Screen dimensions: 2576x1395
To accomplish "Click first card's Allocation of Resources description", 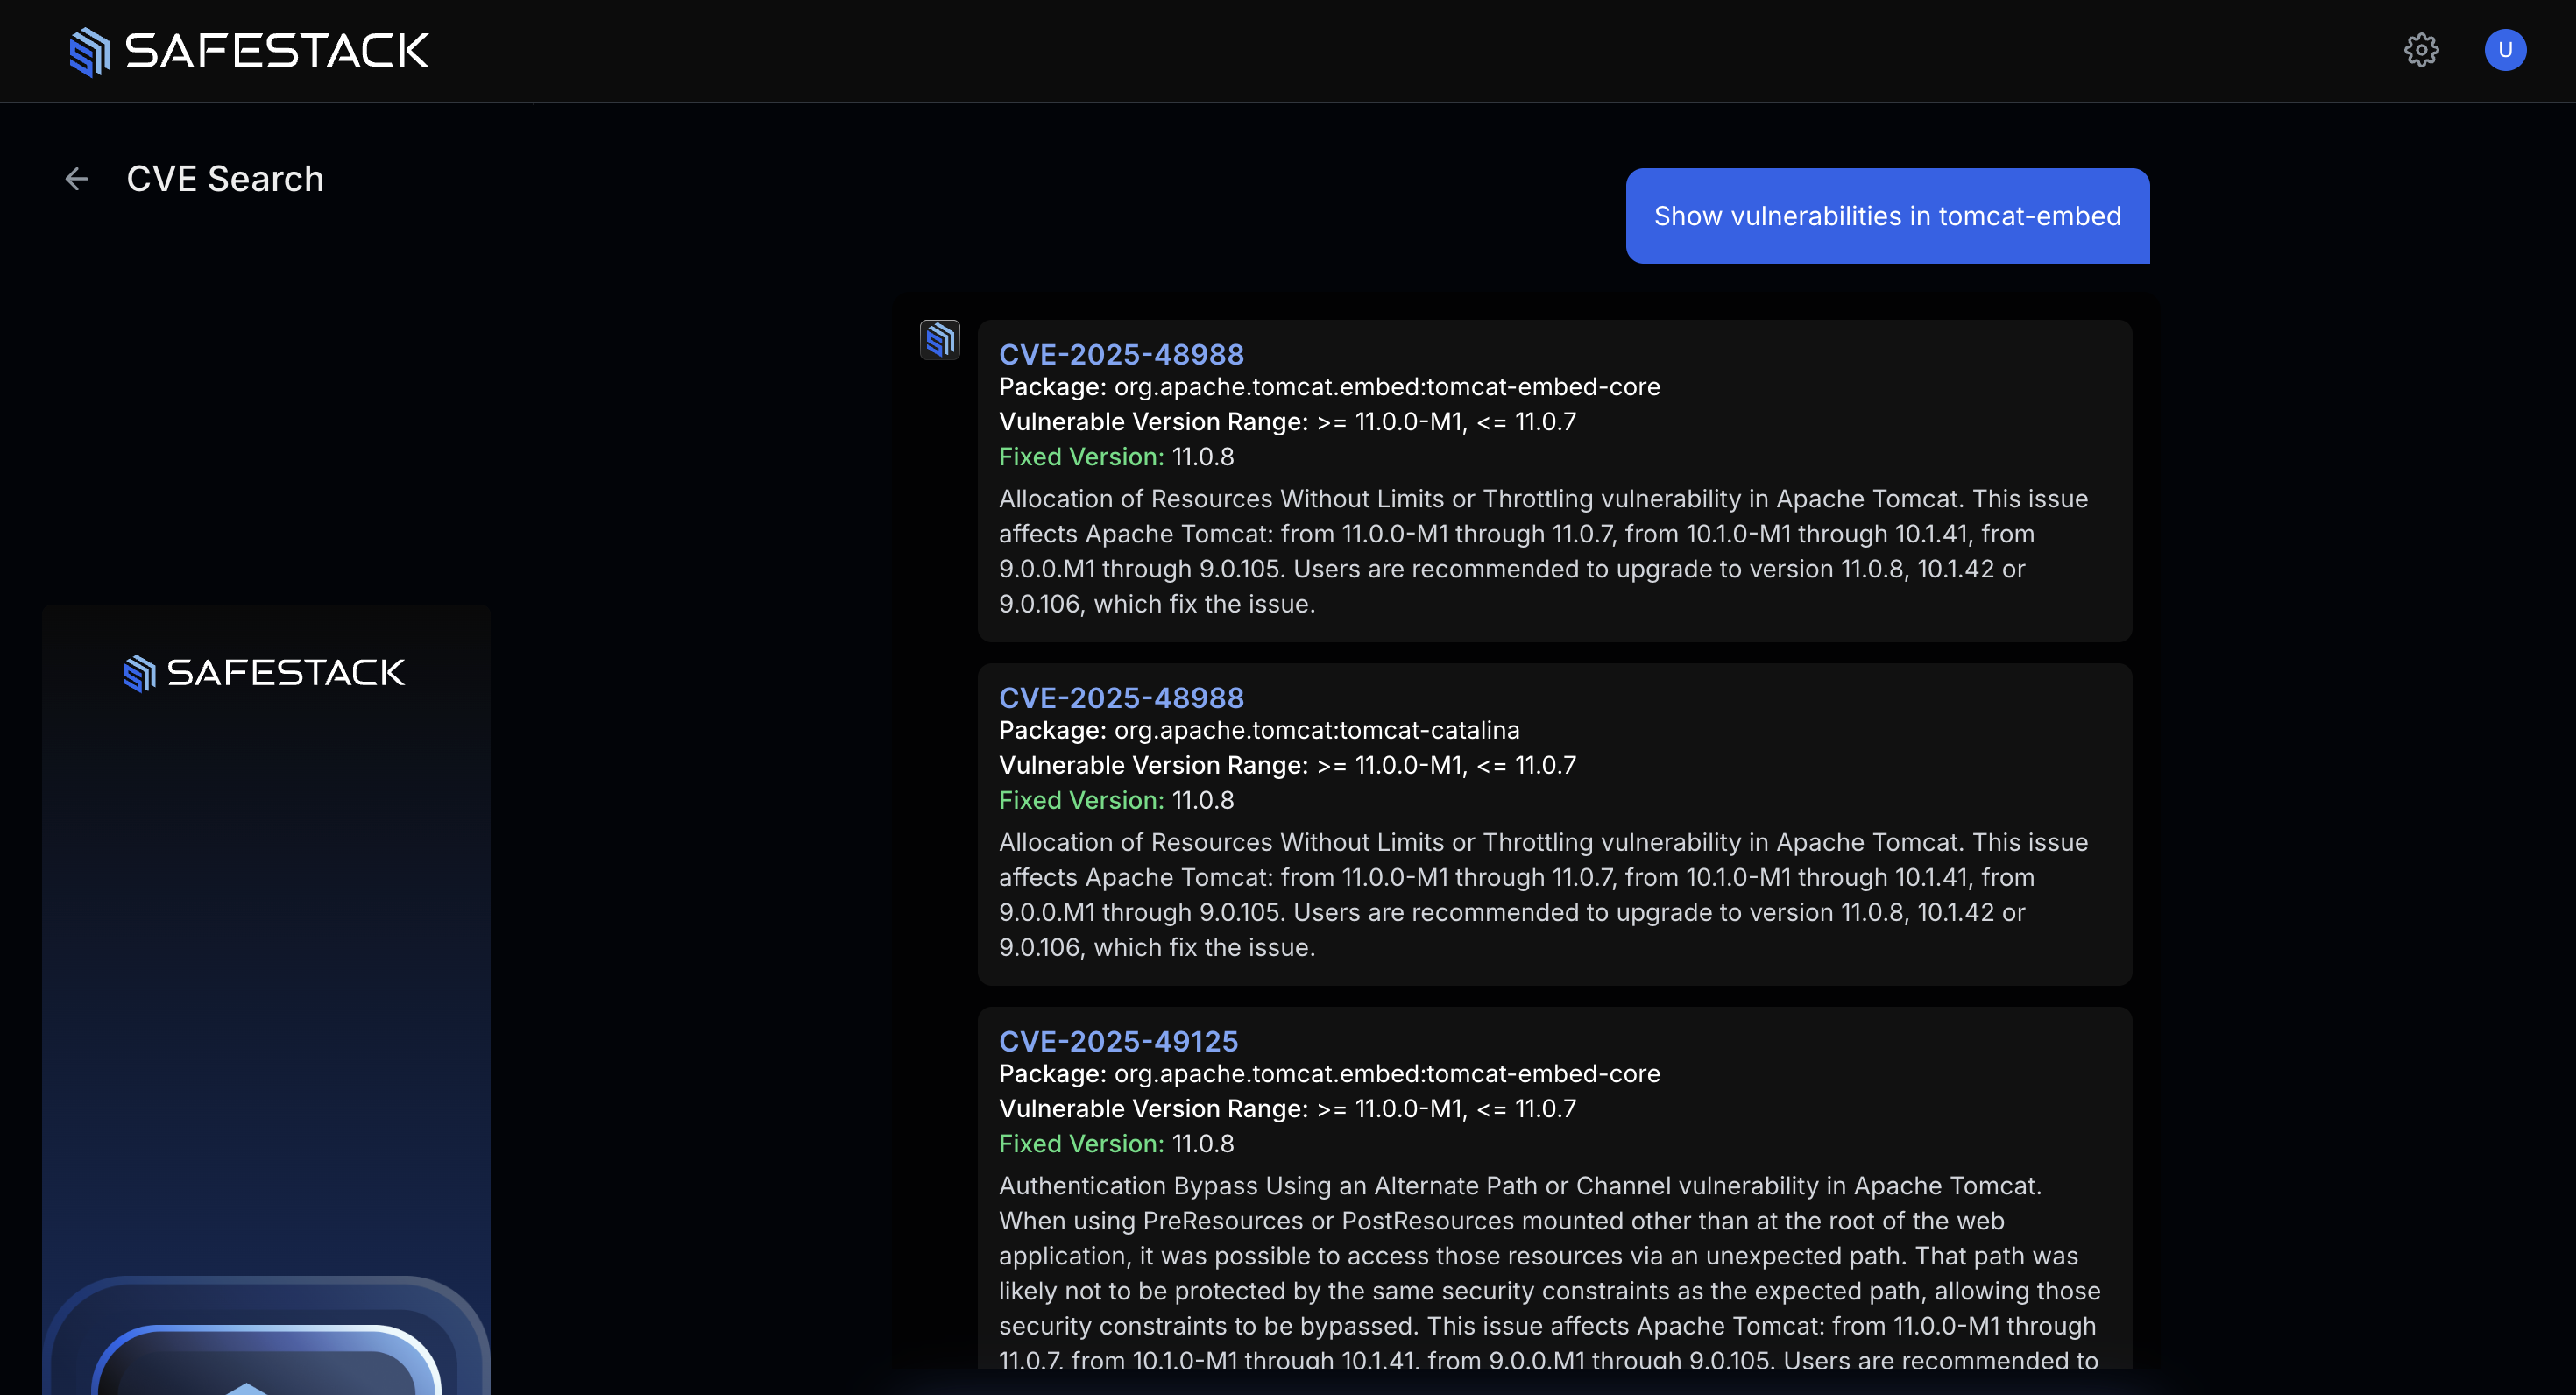I will 1543,551.
